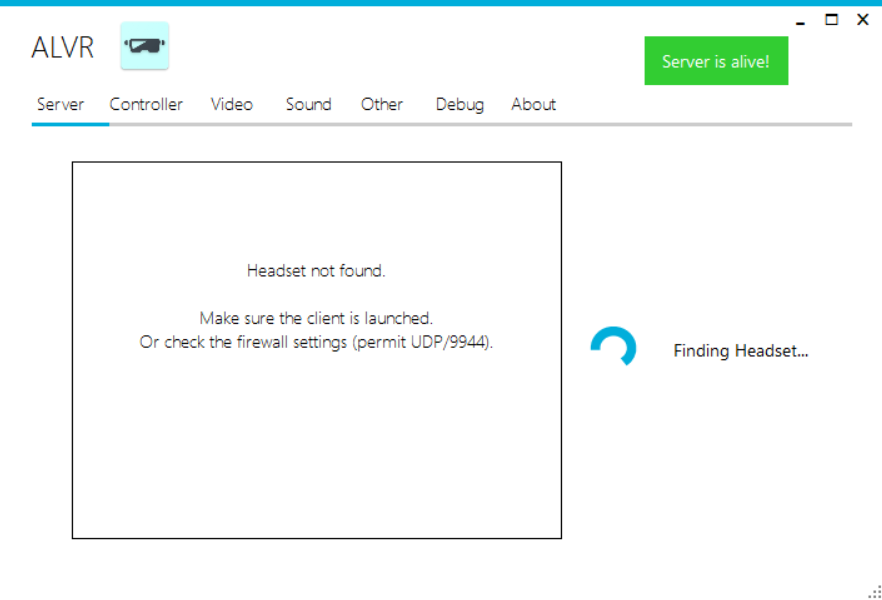Click the green Server is alive button
Image resolution: width=882 pixels, height=600 pixels.
(716, 61)
